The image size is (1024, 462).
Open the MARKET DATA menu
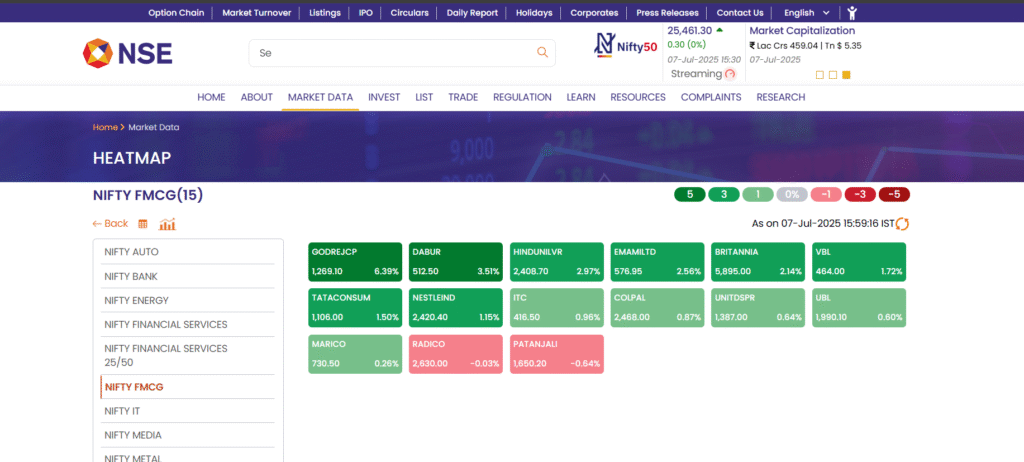click(320, 97)
